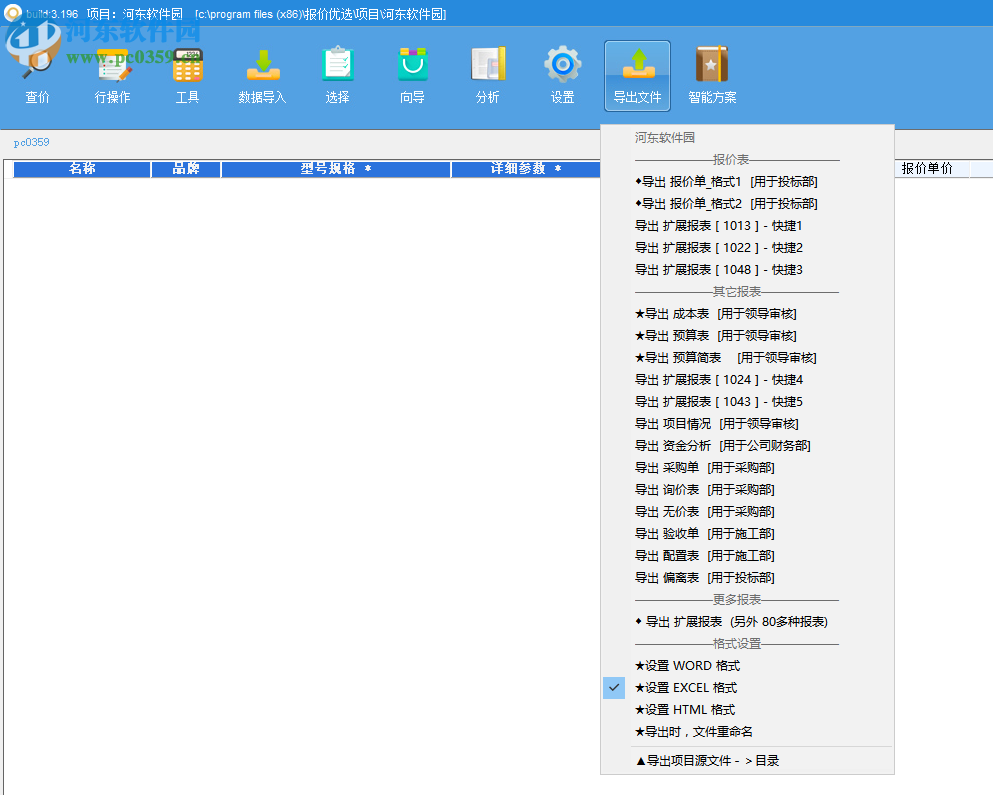This screenshot has width=993, height=795.
Task: Click the 导出文件 export file button
Action: tap(637, 76)
